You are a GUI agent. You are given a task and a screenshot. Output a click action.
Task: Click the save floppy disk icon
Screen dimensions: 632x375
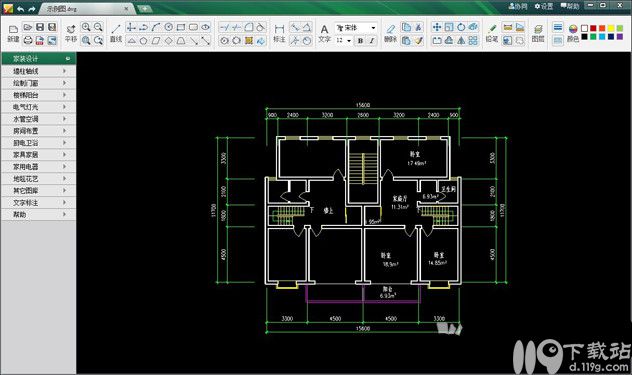click(40, 27)
